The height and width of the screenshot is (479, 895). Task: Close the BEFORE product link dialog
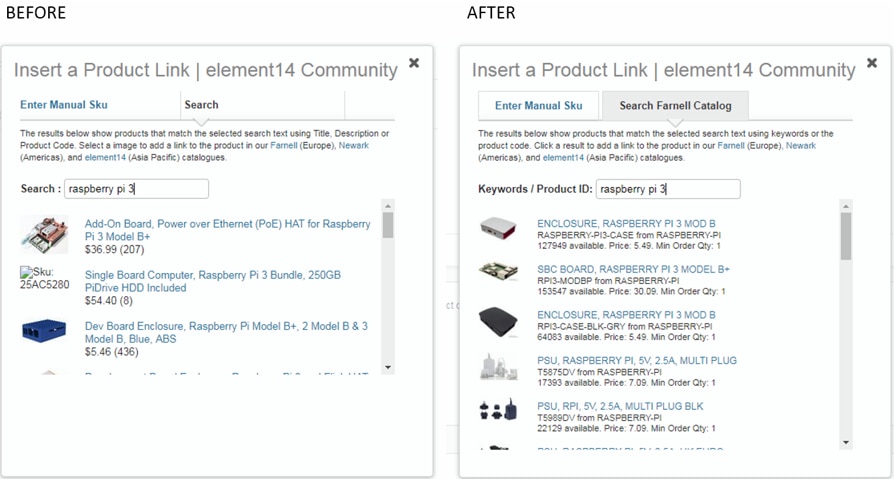pyautogui.click(x=414, y=64)
